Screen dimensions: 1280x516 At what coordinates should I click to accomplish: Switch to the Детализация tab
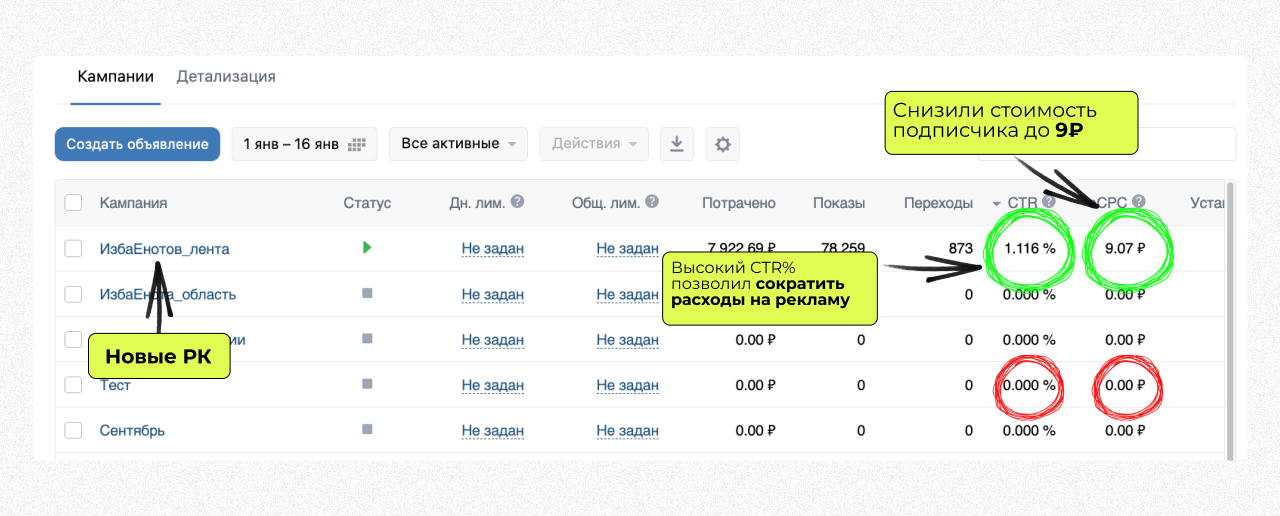(x=226, y=77)
